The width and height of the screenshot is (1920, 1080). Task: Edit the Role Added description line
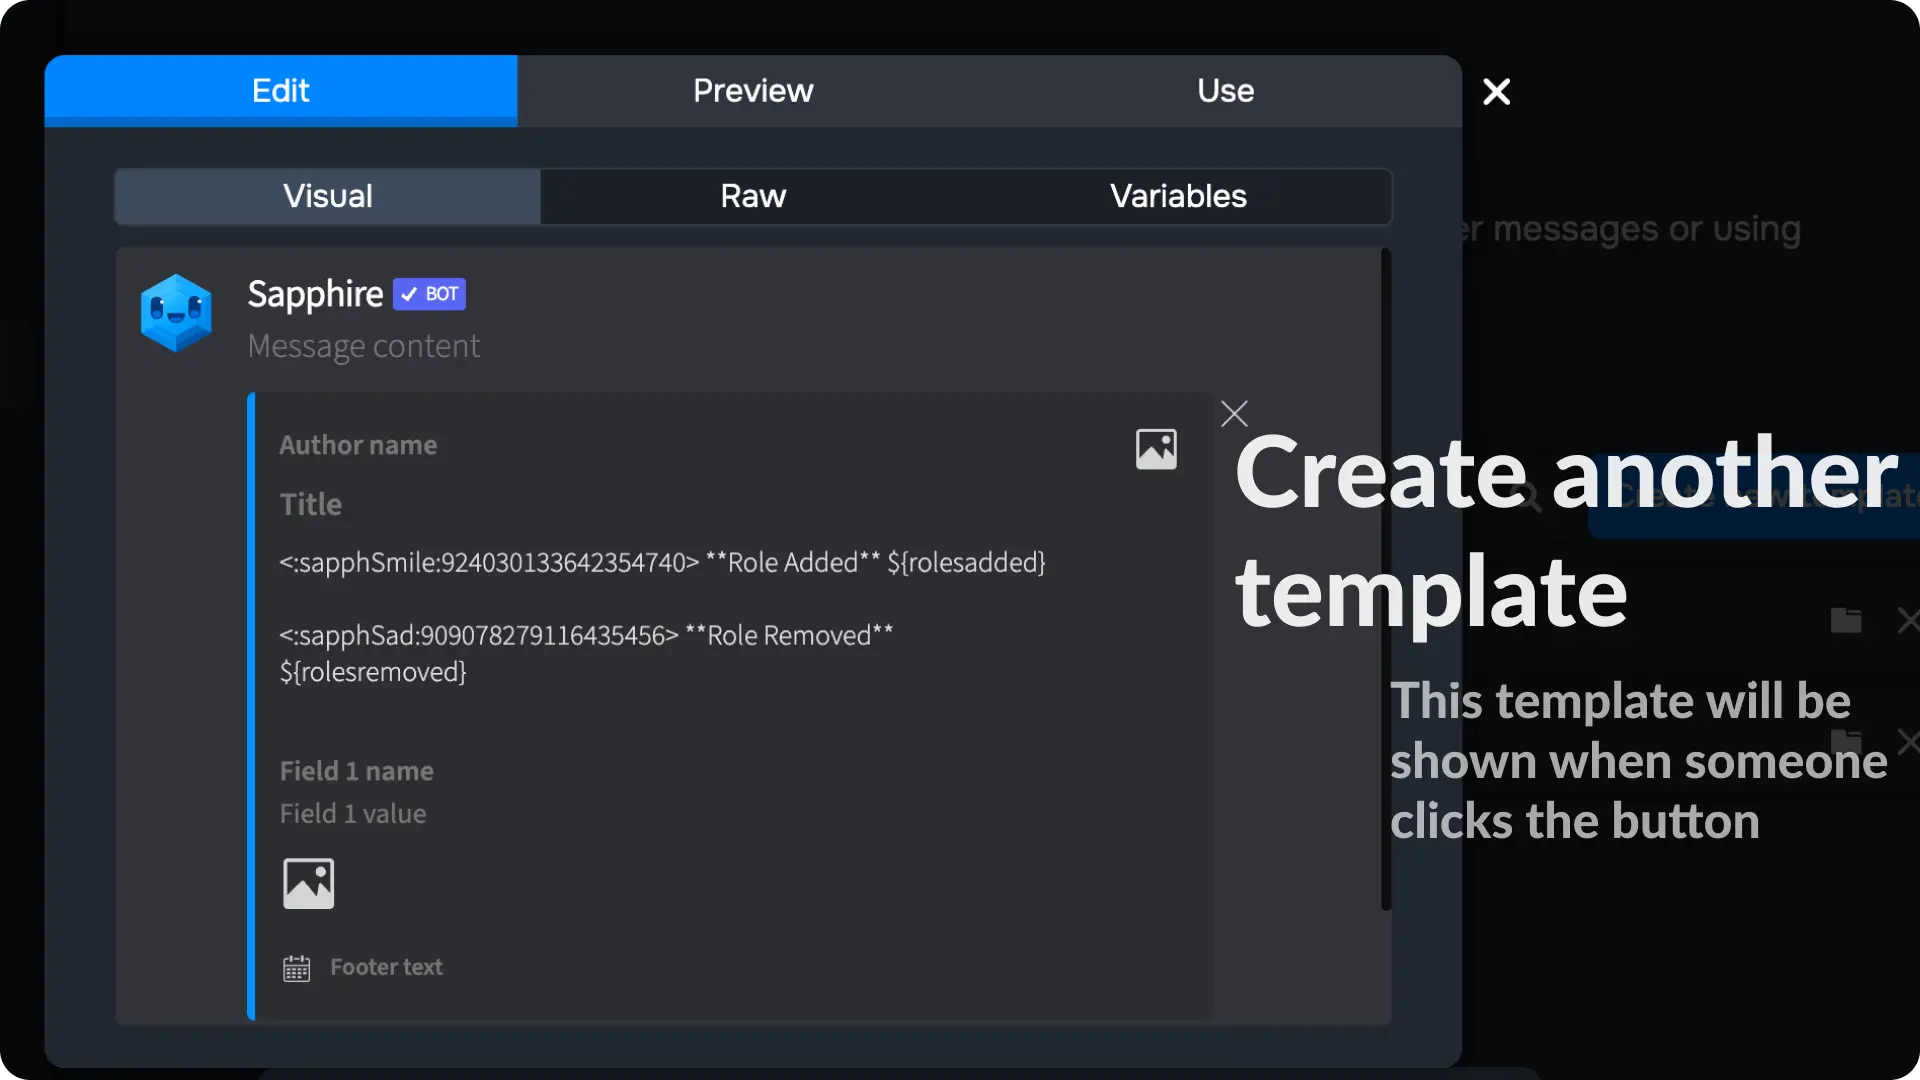[x=662, y=563]
